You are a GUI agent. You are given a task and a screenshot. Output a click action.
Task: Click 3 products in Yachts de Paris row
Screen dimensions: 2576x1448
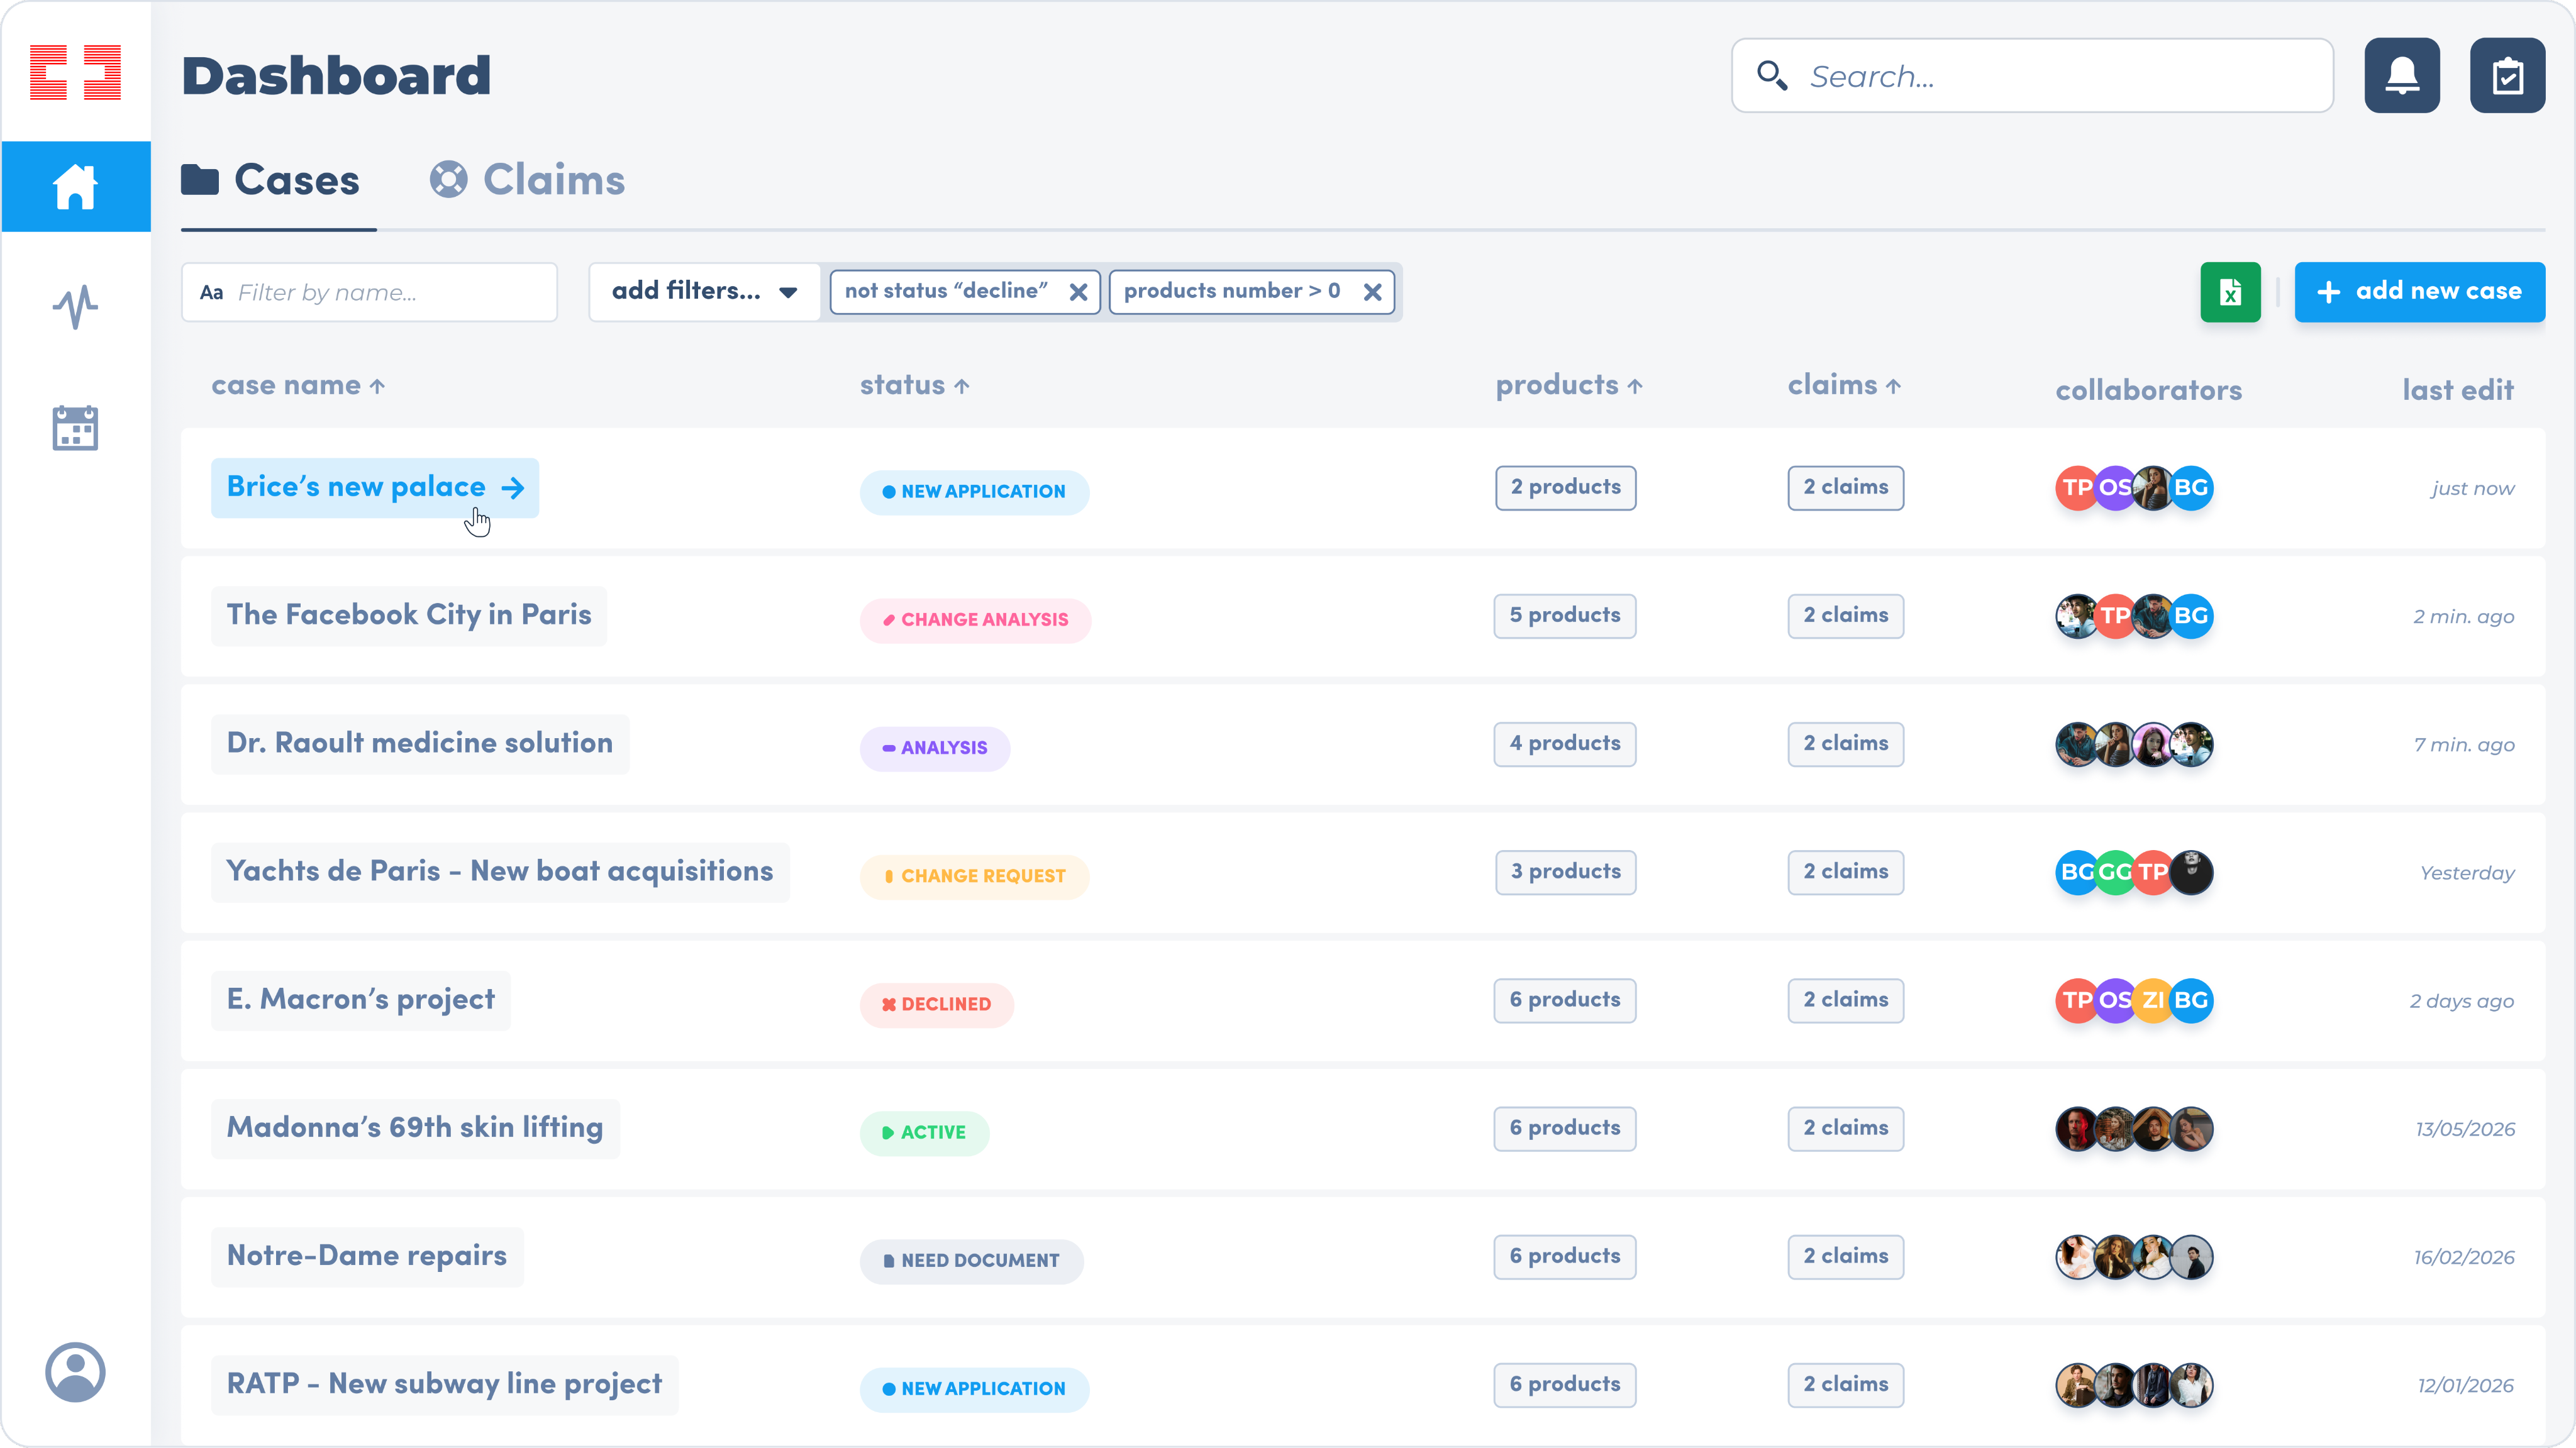point(1566,872)
